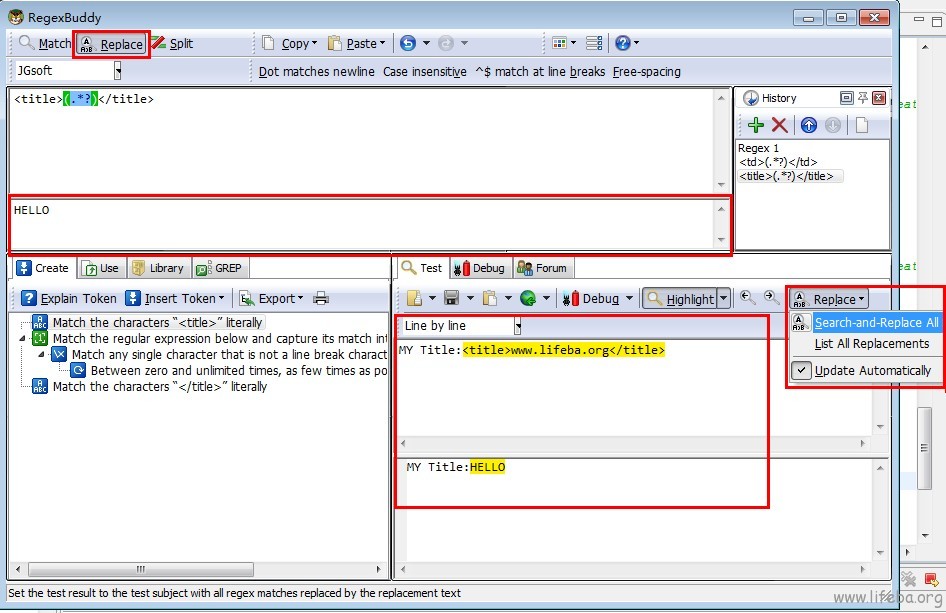The image size is (946, 613).
Task: Select 'Regex 1' in History list
Action: [x=758, y=148]
